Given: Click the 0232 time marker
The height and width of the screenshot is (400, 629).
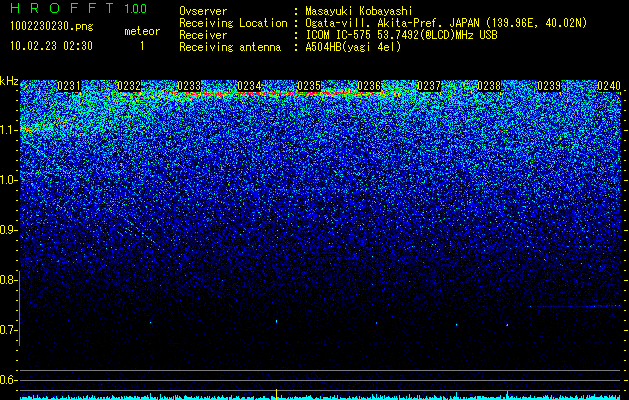Looking at the screenshot, I should coord(129,86).
